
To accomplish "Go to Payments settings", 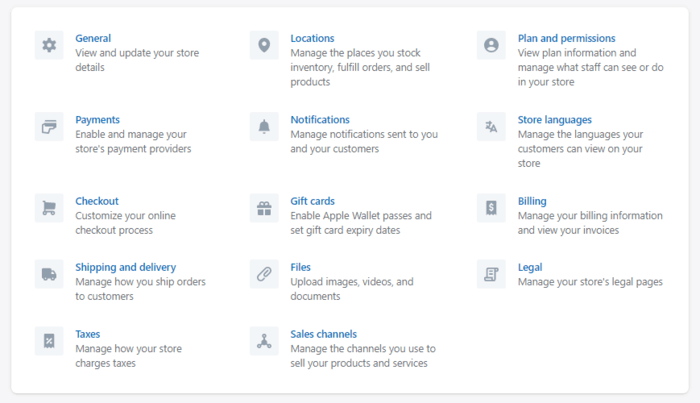I will 97,120.
